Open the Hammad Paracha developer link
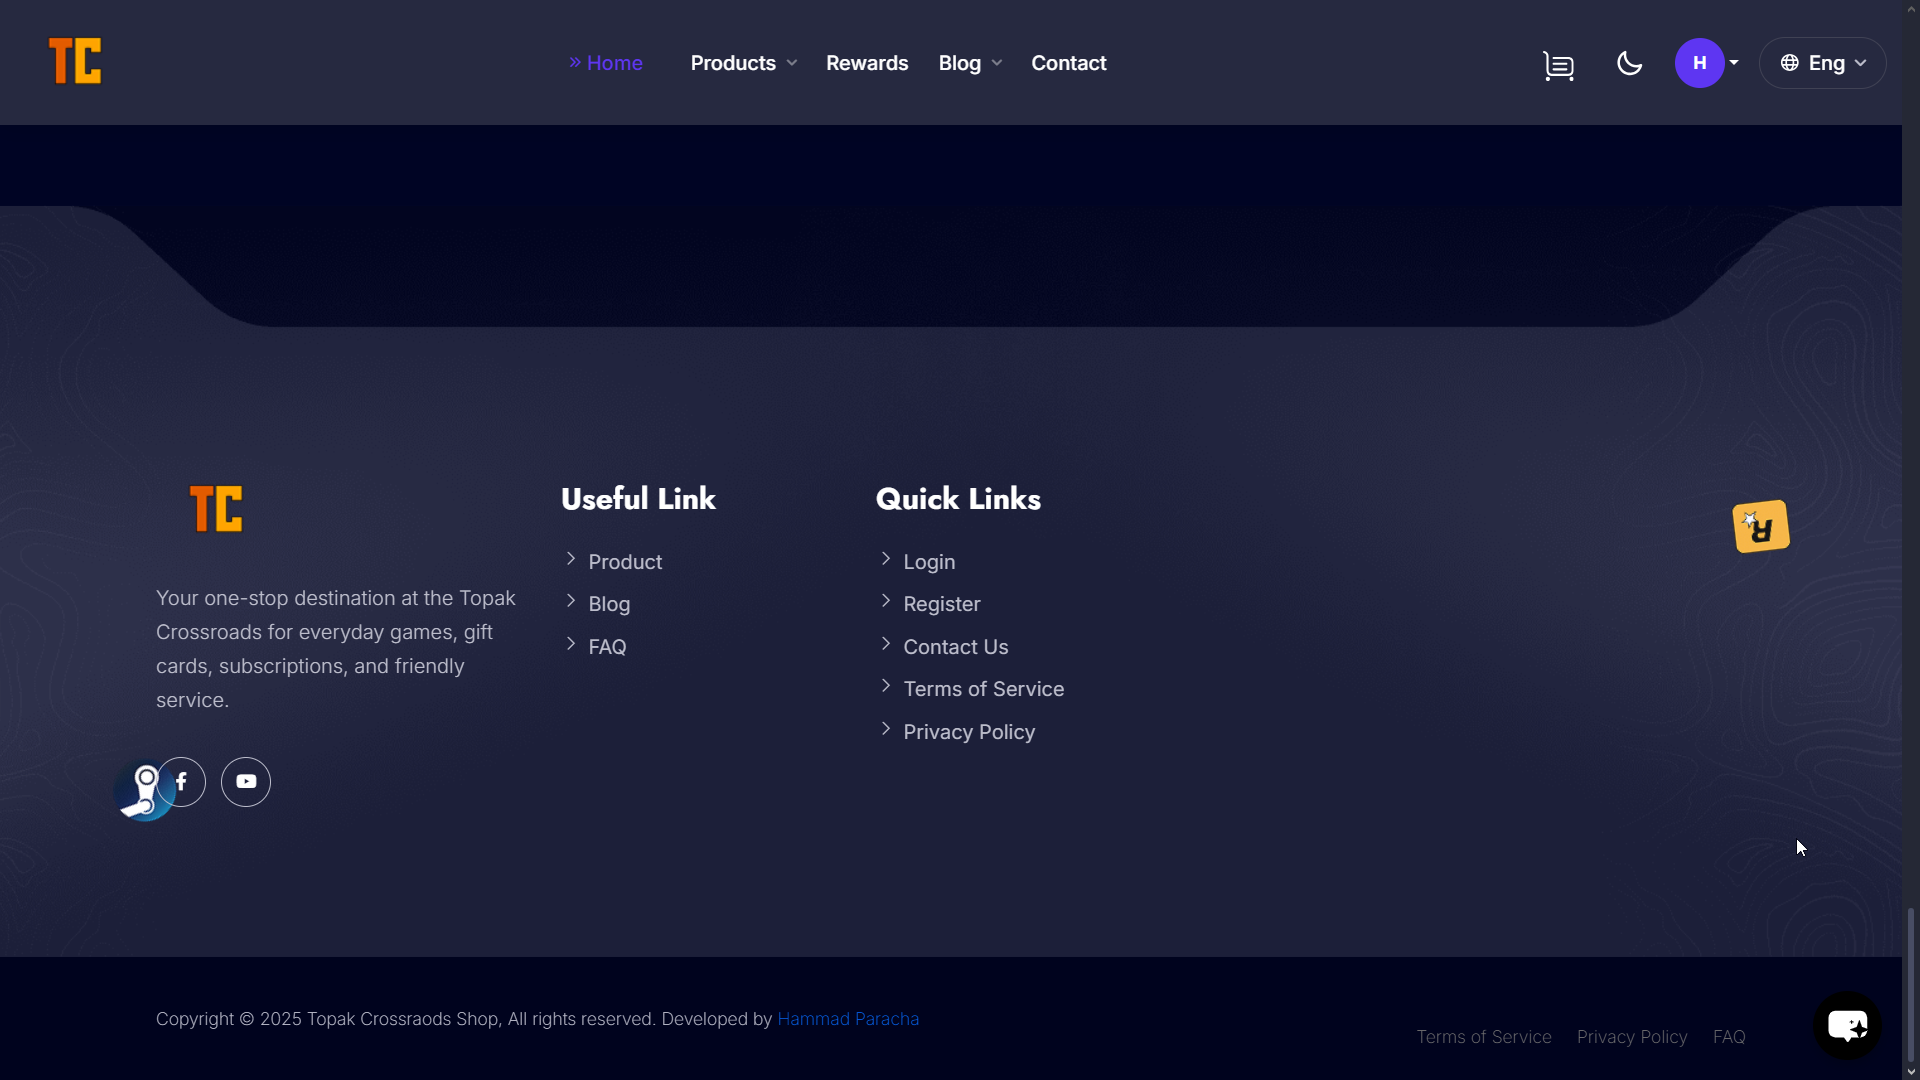The image size is (1920, 1080). point(847,1019)
